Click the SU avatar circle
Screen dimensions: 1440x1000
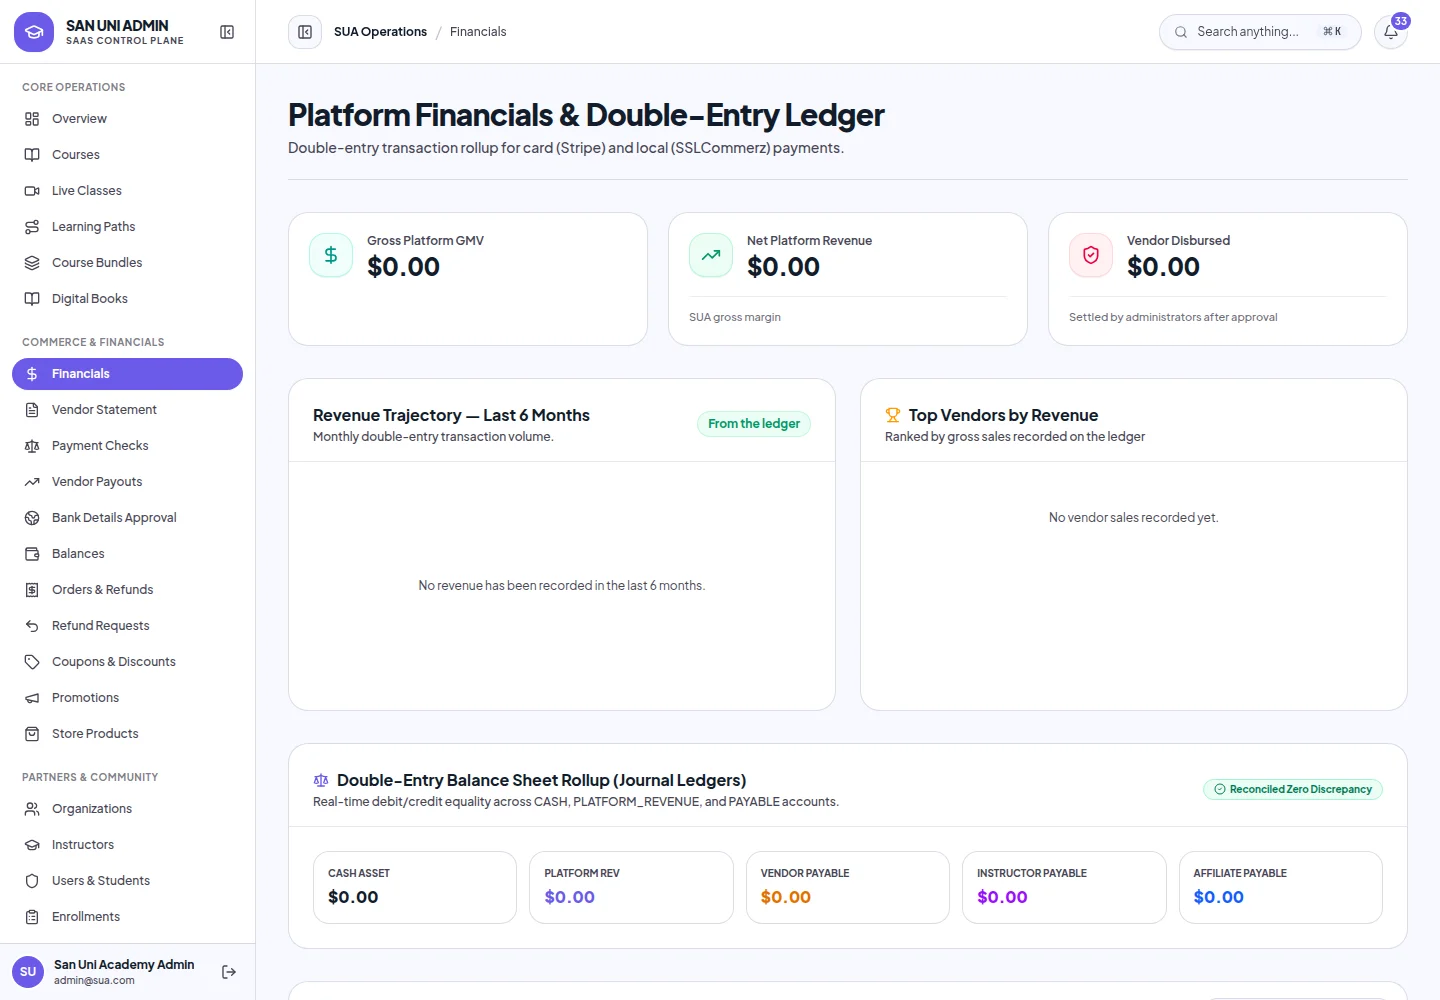click(x=28, y=972)
